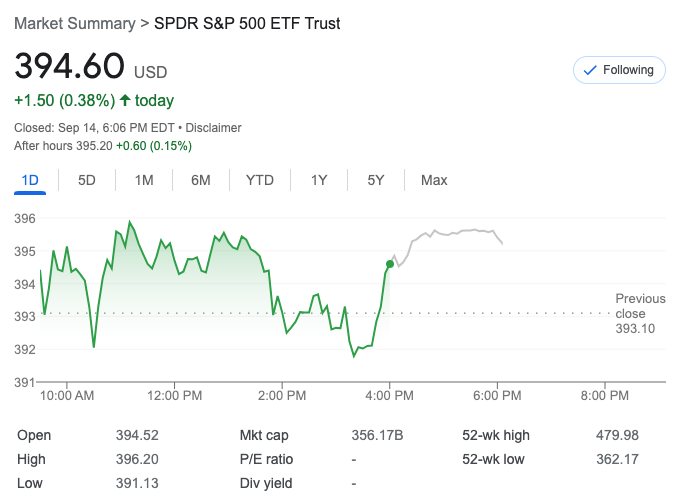Show the 1M chart range
The height and width of the screenshot is (503, 681).
pos(144,180)
